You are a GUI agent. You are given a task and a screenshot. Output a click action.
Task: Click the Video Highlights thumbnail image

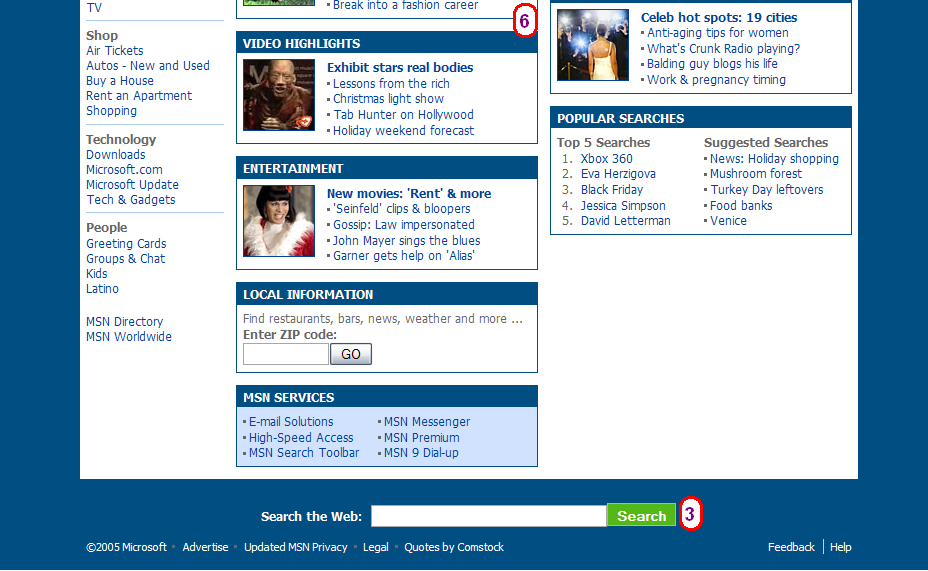point(279,95)
